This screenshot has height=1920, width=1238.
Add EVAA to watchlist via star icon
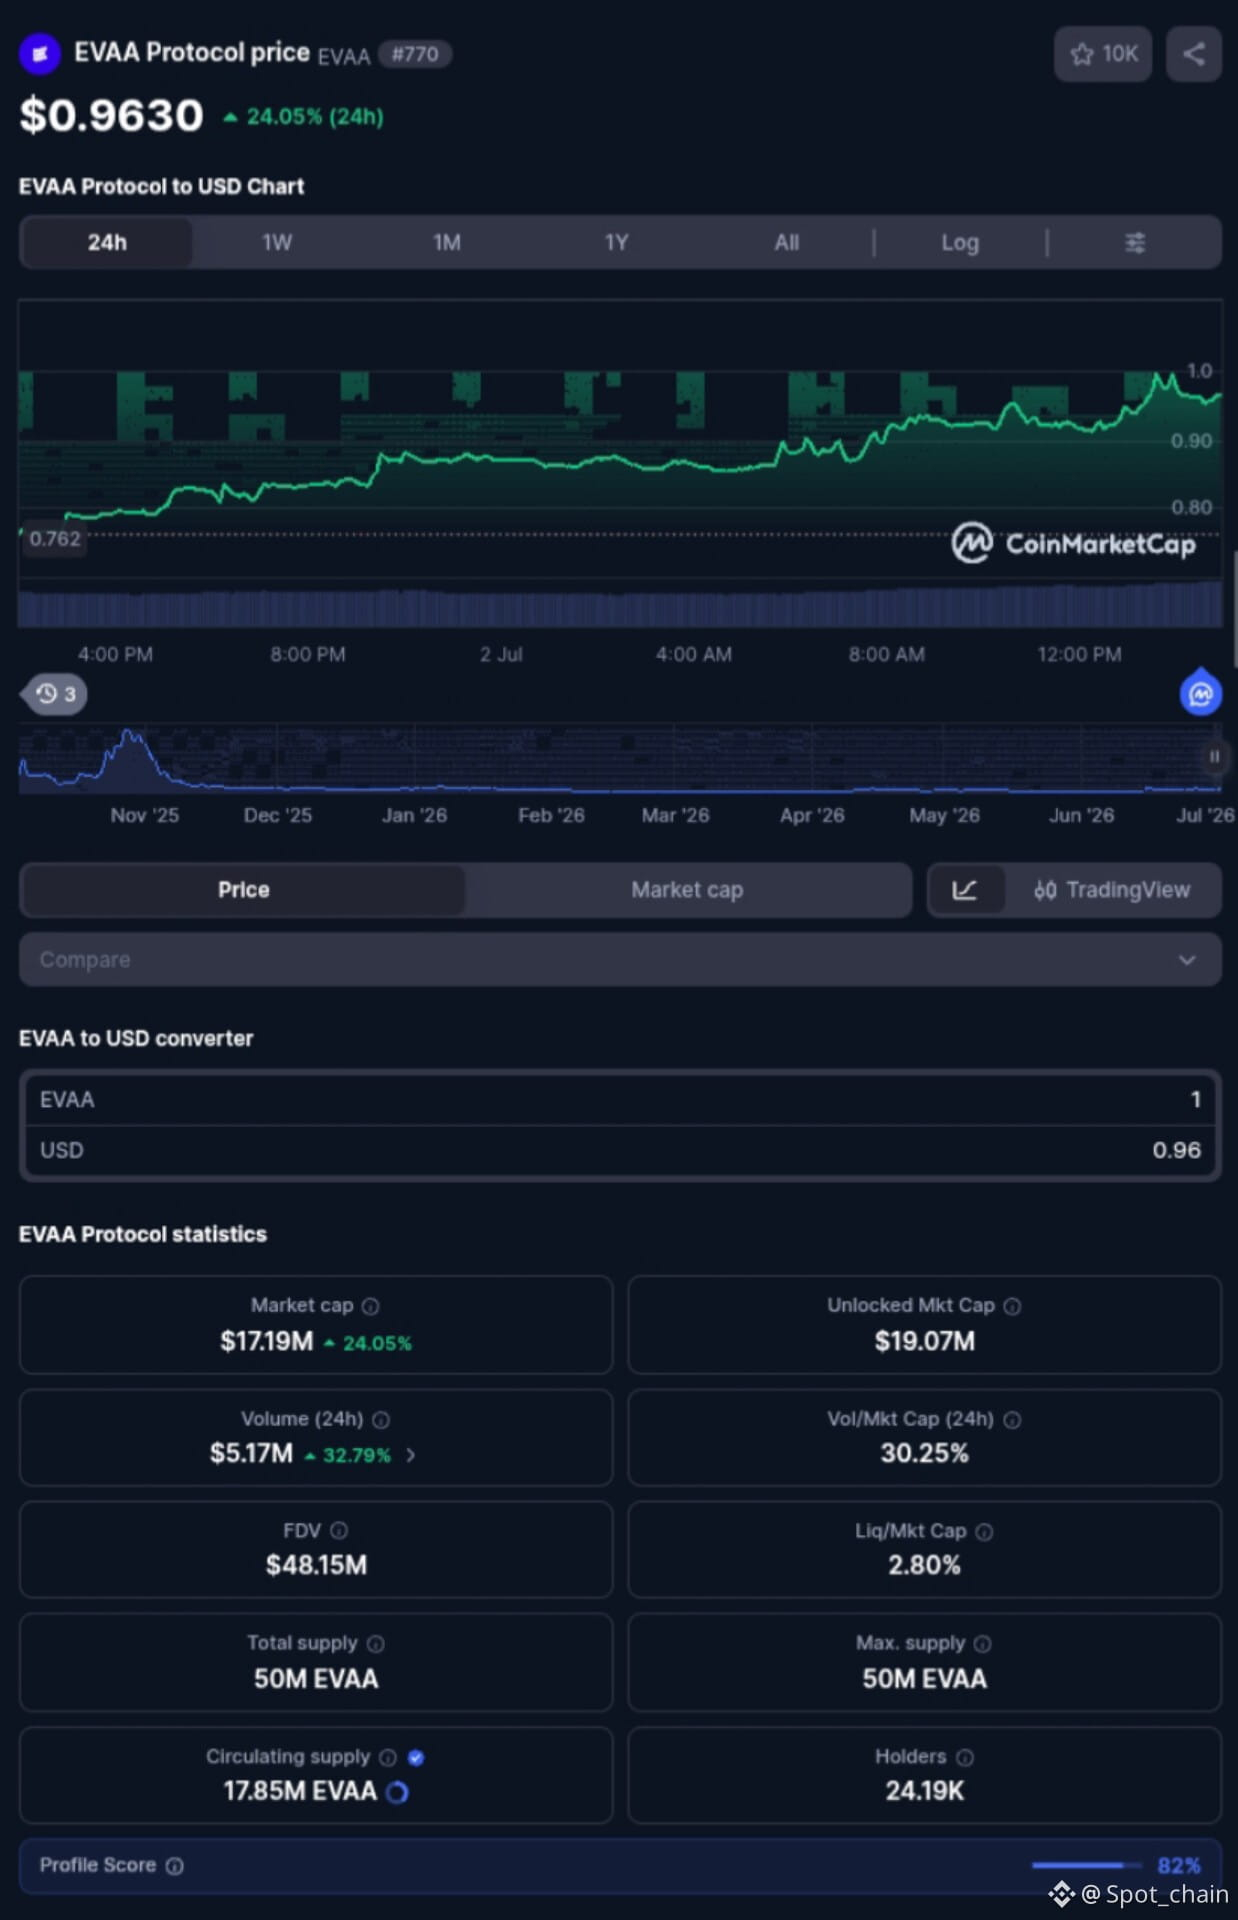pos(1102,54)
